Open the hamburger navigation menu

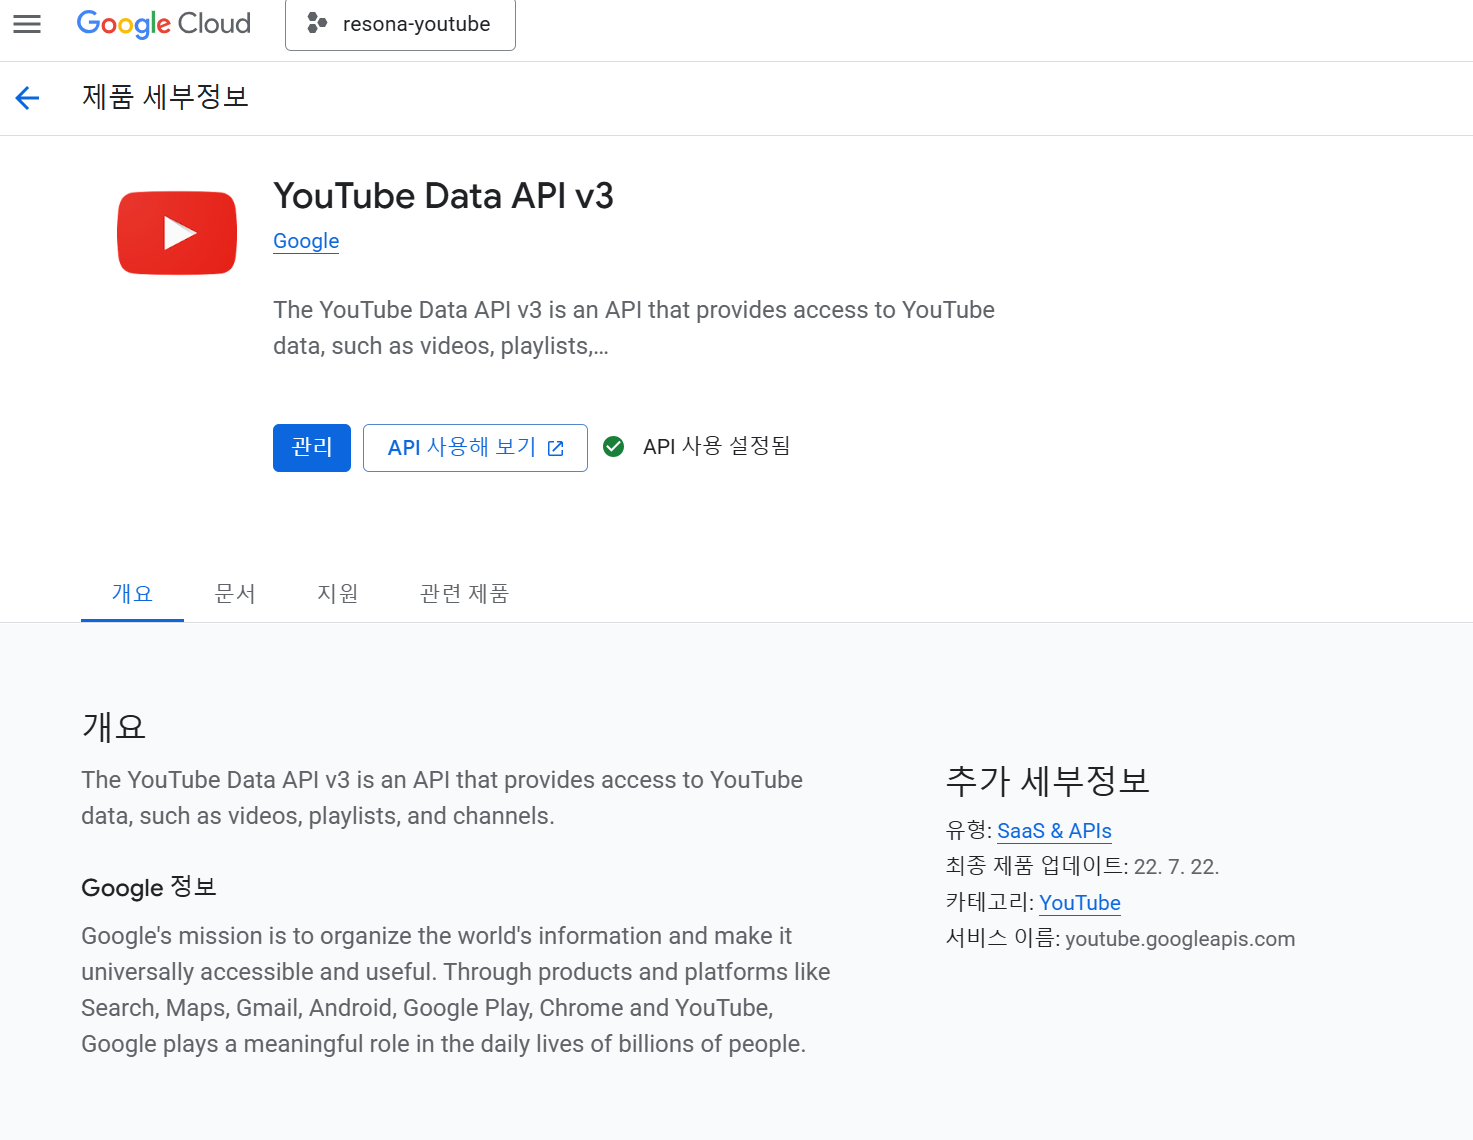(x=27, y=24)
